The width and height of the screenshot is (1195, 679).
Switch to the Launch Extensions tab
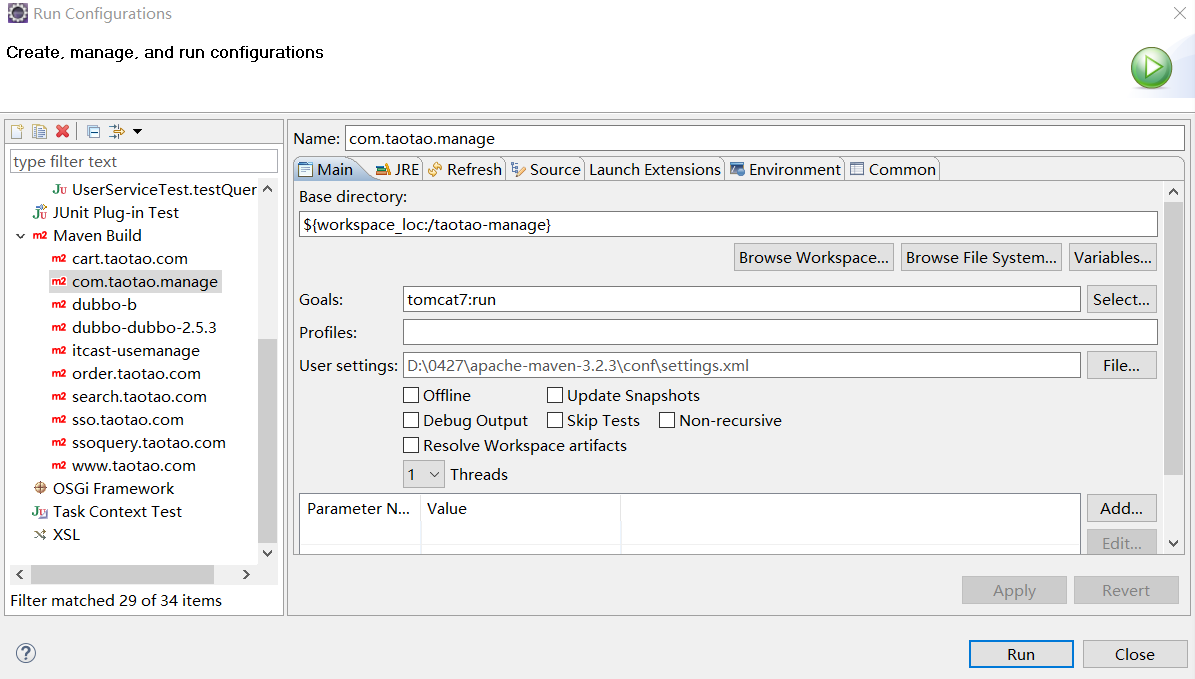(x=655, y=169)
